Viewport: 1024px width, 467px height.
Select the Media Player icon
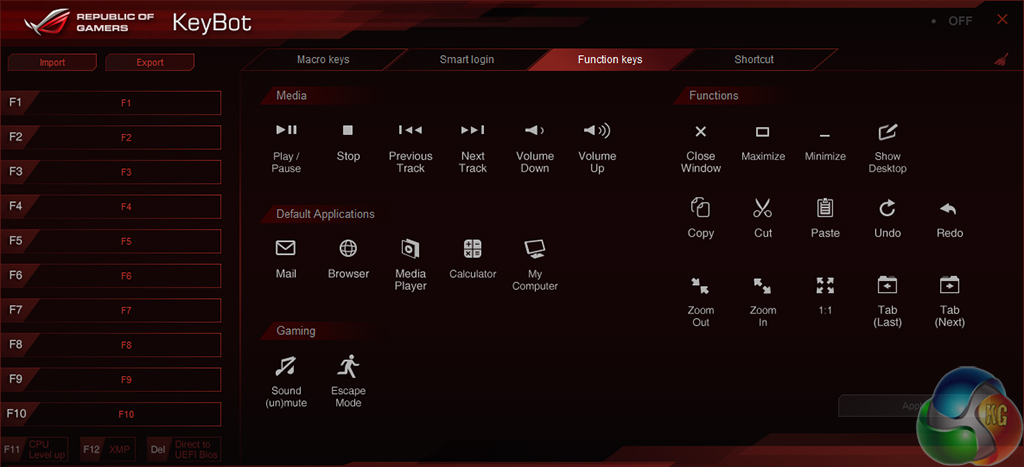410,248
